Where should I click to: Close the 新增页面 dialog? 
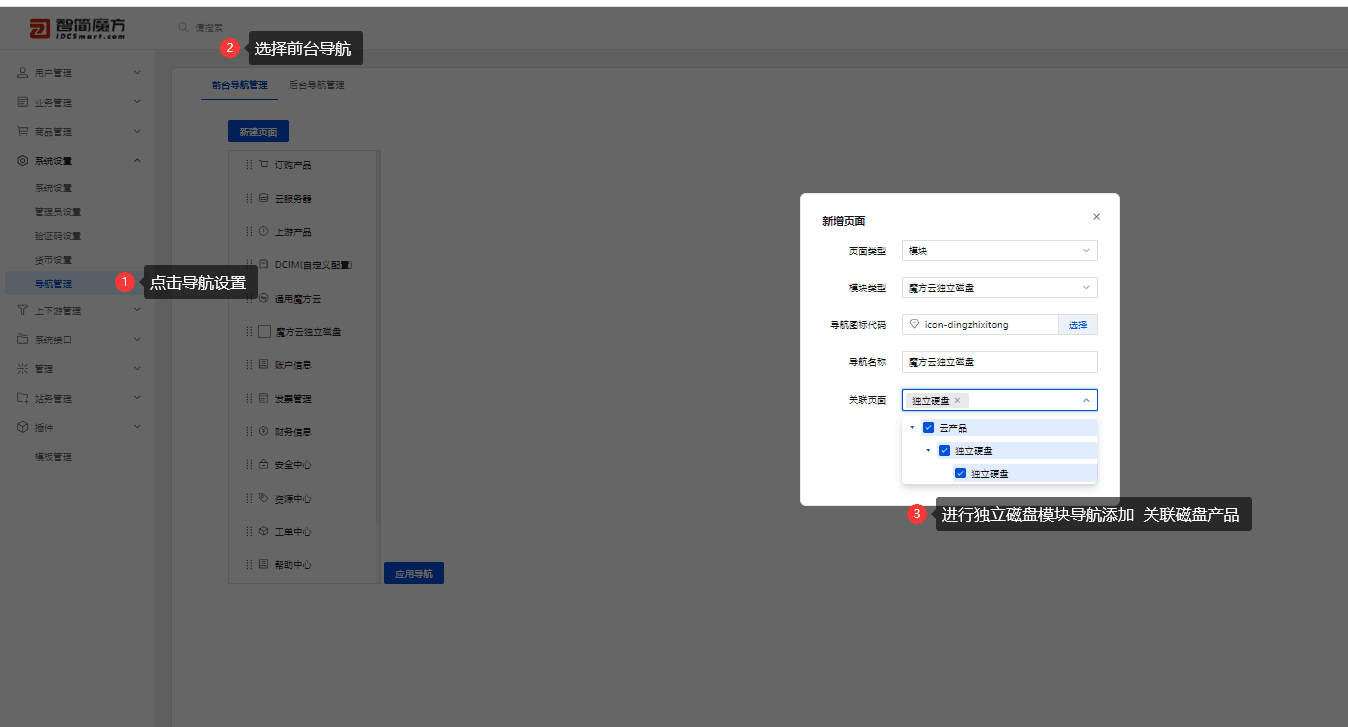click(1096, 217)
